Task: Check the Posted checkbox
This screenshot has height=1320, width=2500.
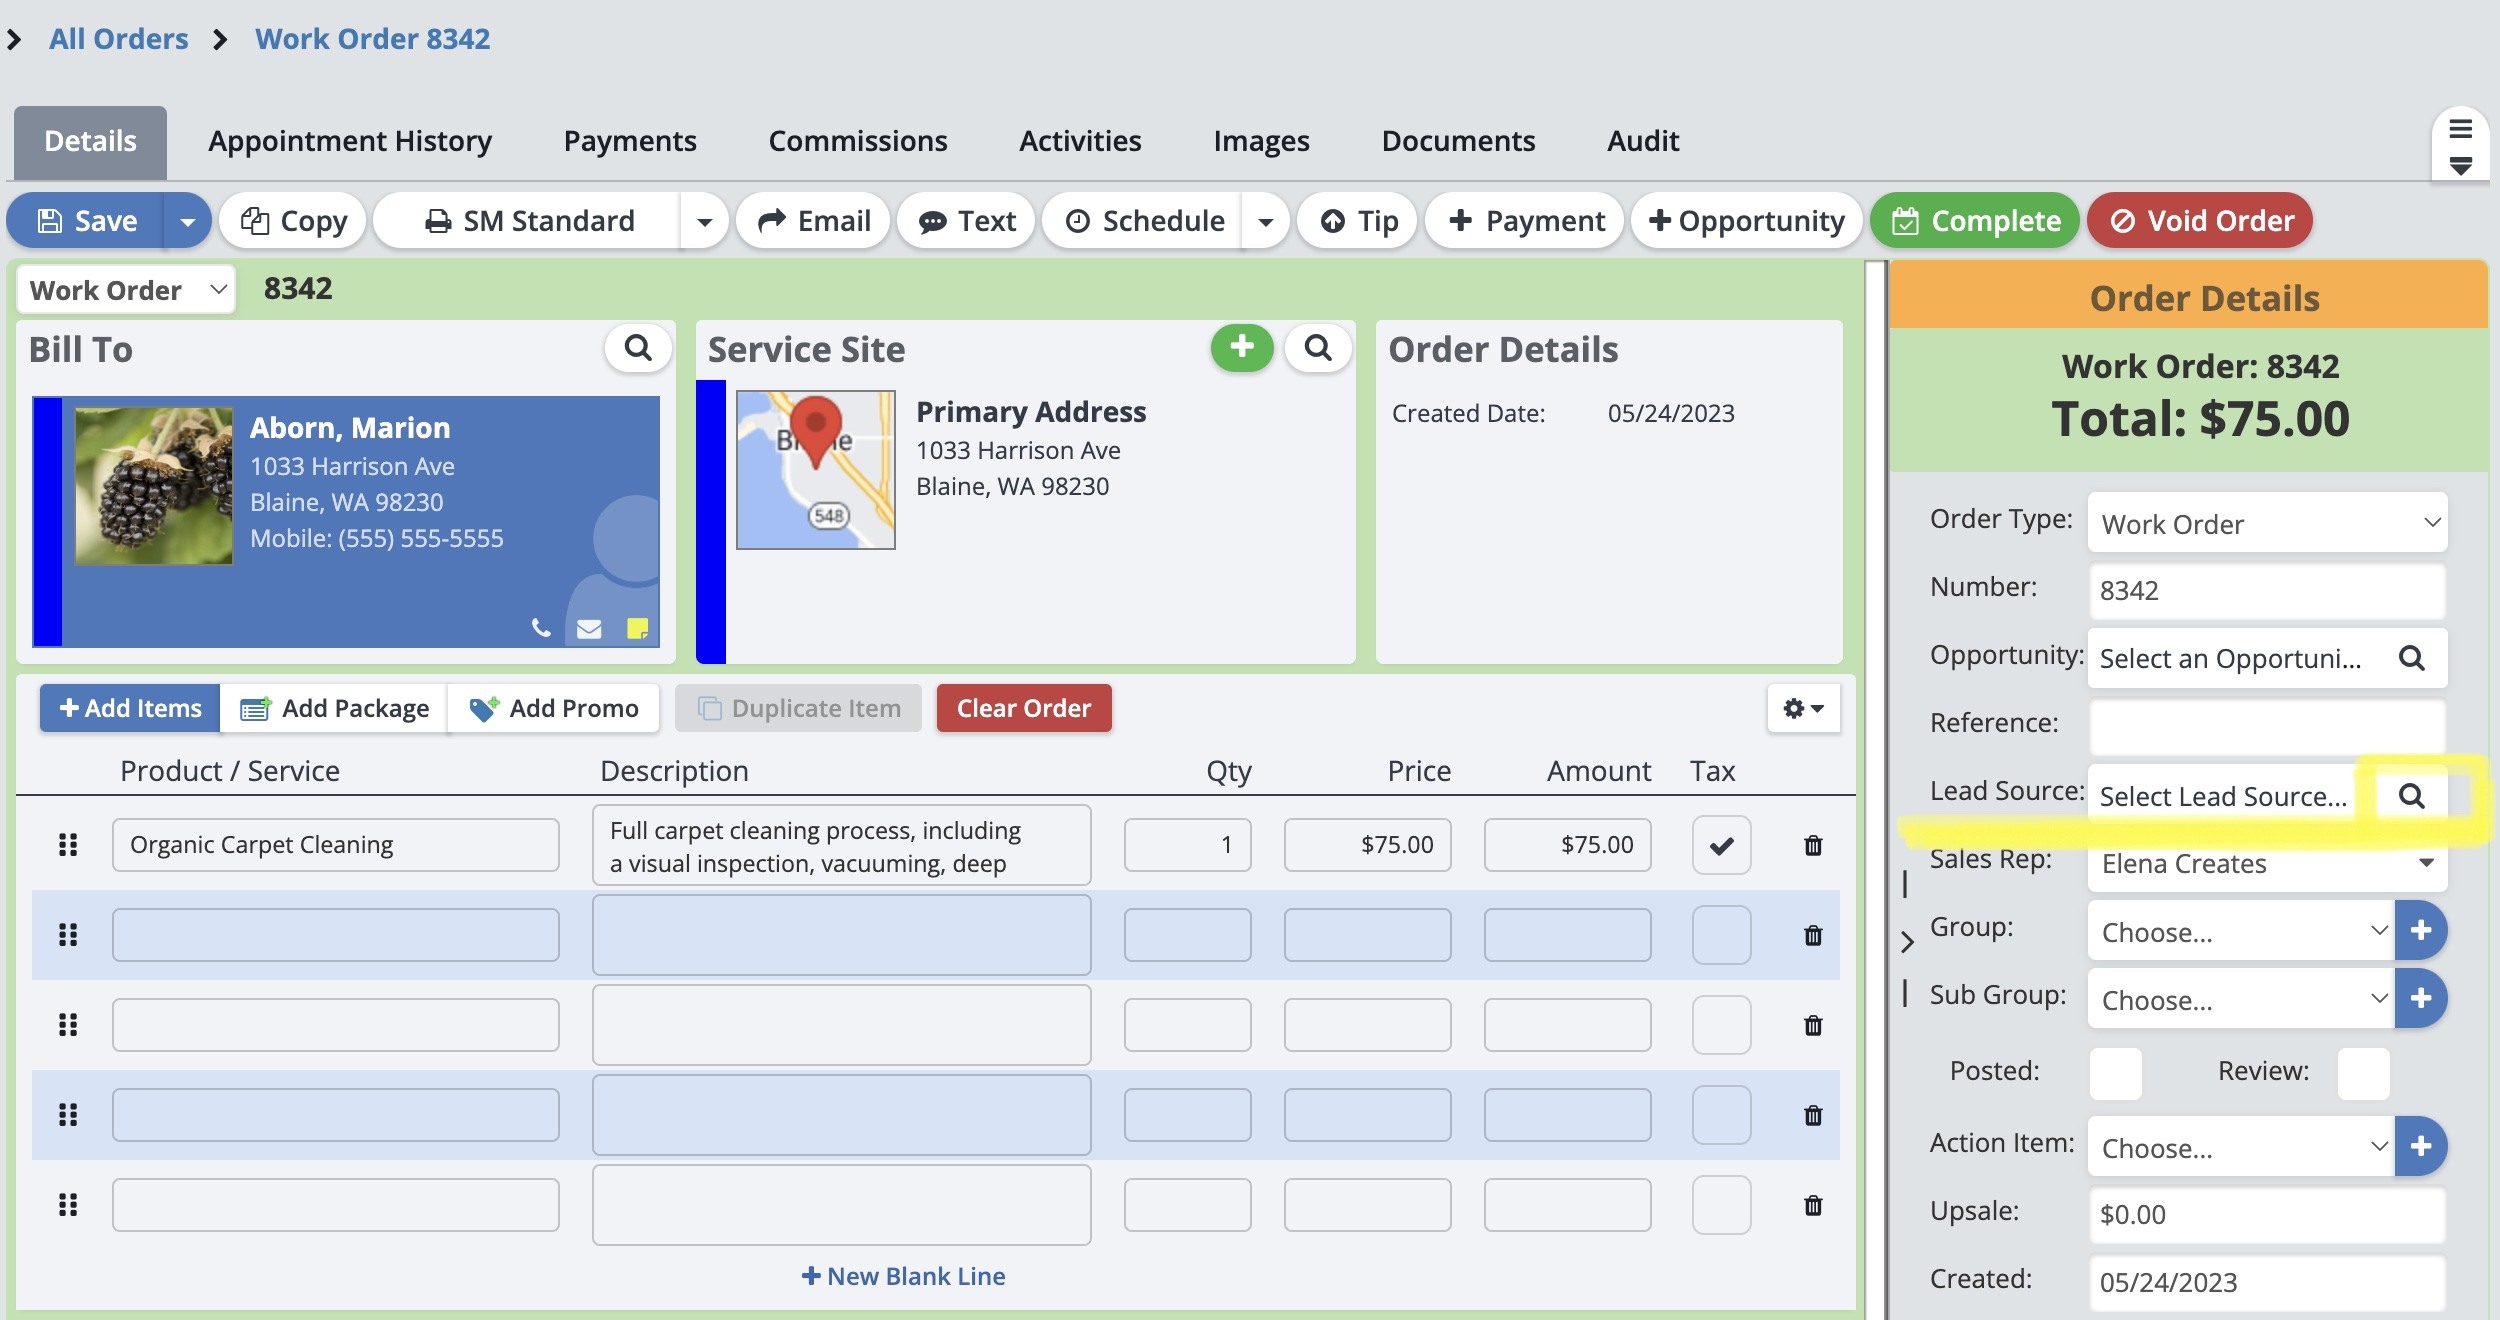Action: [x=2115, y=1072]
